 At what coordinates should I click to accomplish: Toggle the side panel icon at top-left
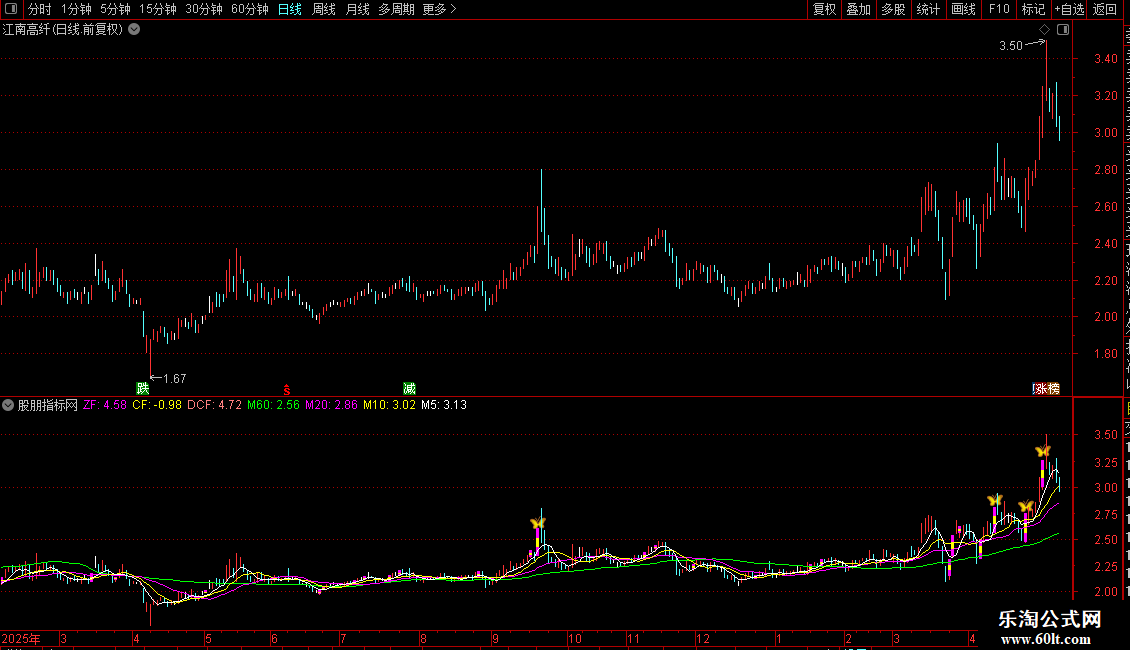[11, 9]
